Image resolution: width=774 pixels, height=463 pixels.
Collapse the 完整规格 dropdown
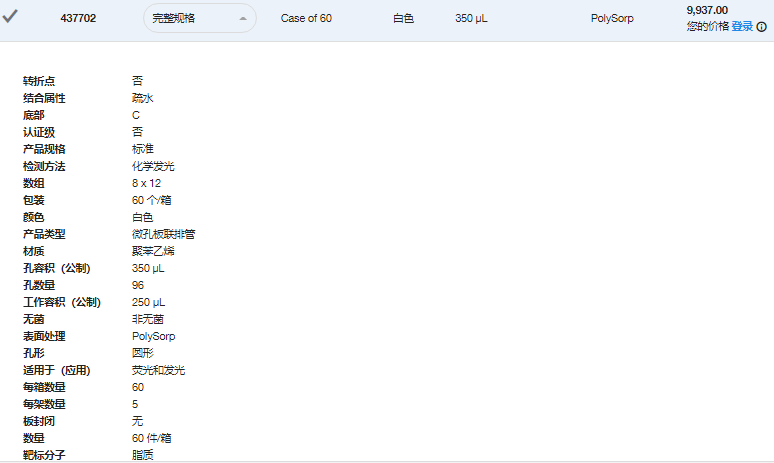coord(199,18)
